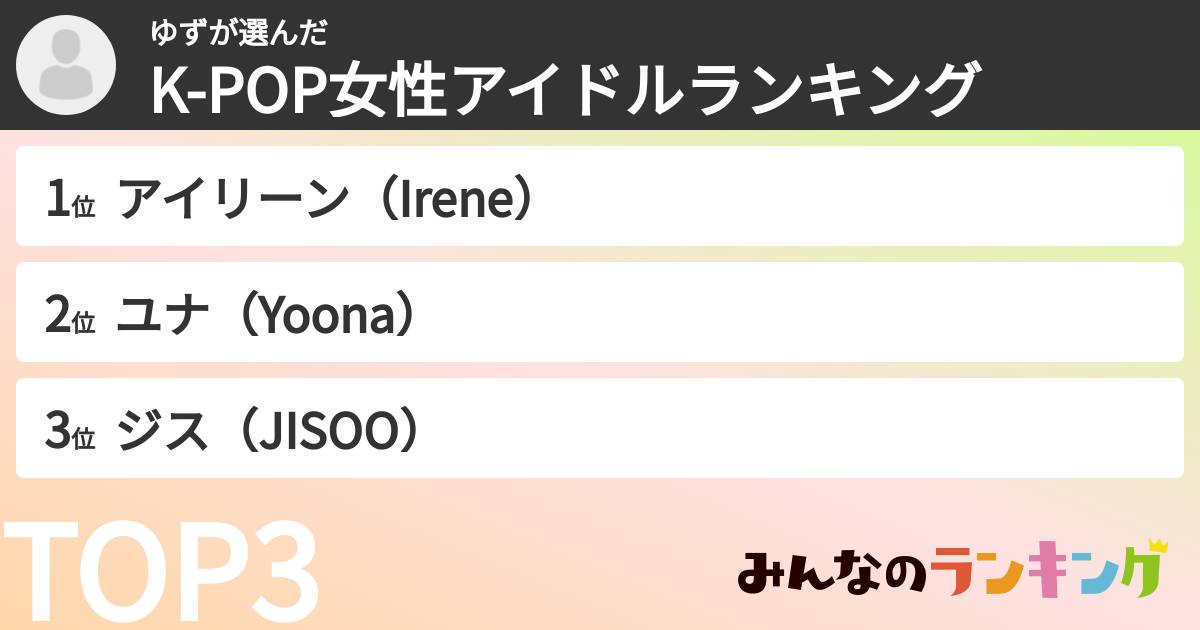Click empty space in the second-place row
Image resolution: width=1200 pixels, height=630 pixels.
point(800,313)
